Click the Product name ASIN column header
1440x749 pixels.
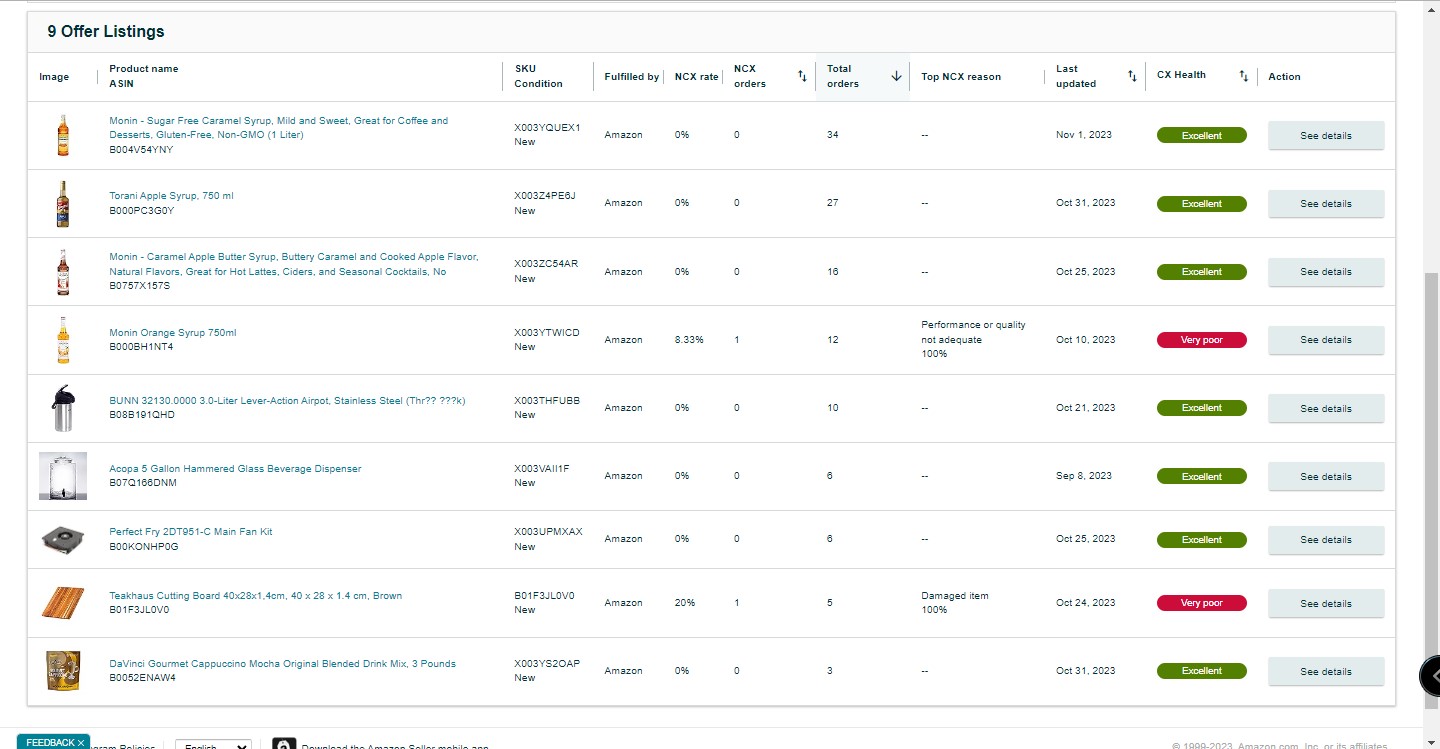144,76
